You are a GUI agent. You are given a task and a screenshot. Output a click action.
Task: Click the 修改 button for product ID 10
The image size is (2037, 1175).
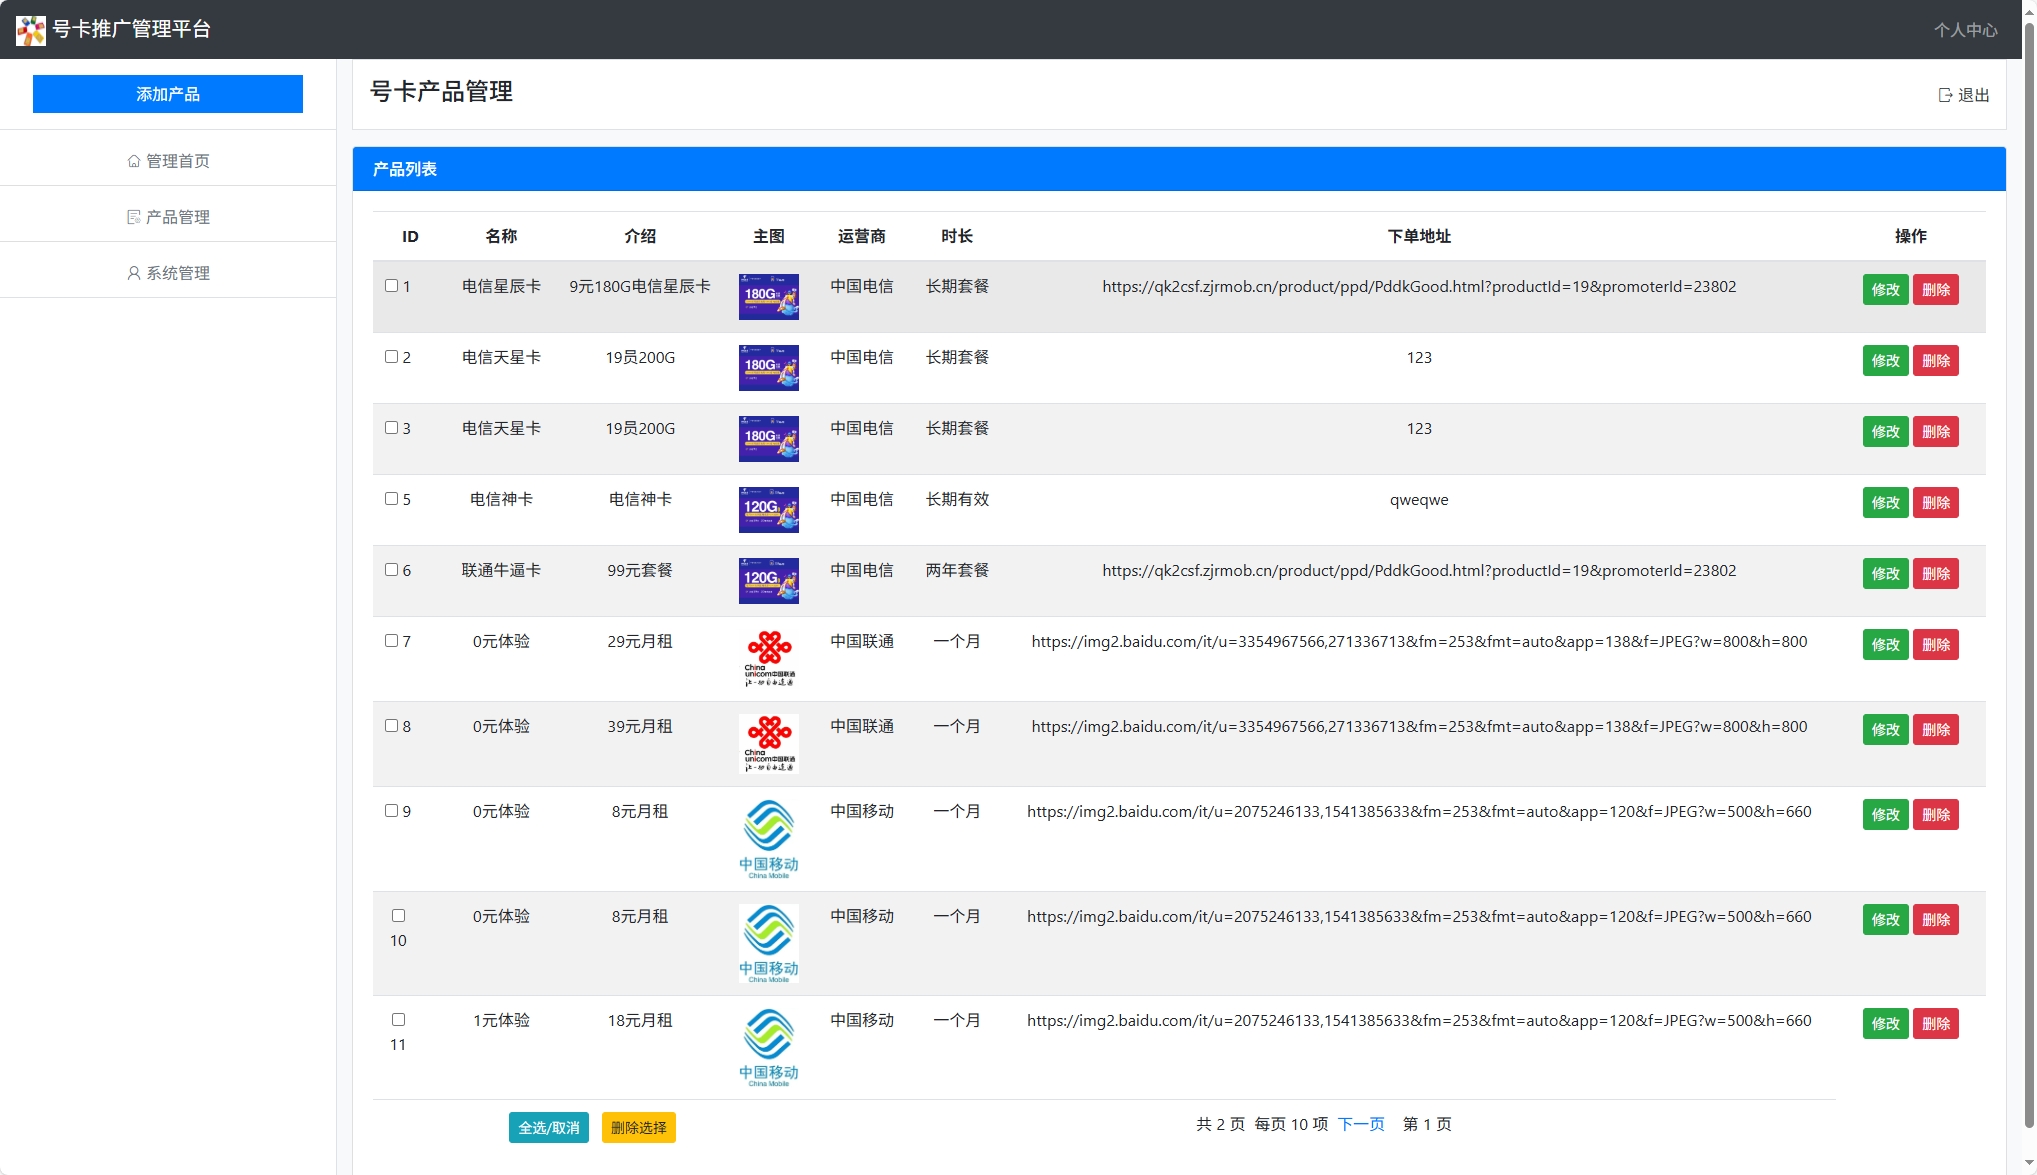click(1886, 920)
